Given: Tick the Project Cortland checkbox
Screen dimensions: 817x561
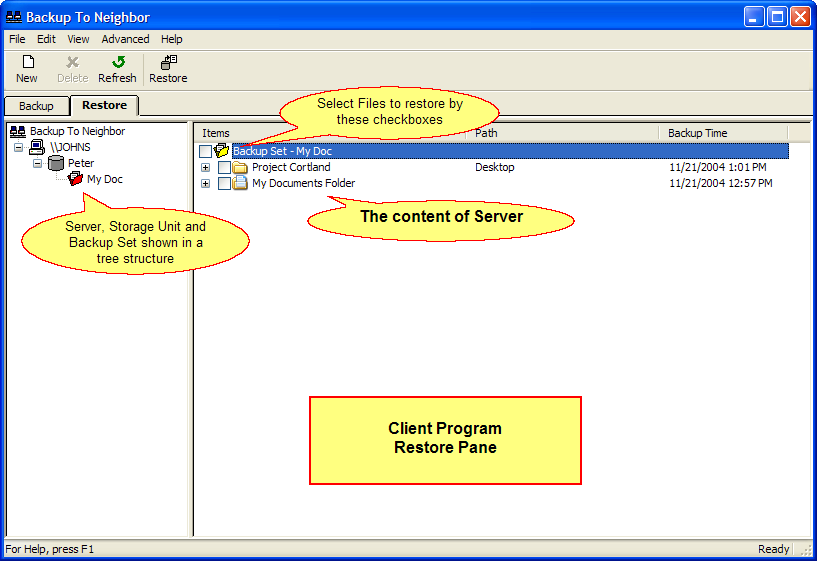Looking at the screenshot, I should tap(224, 167).
